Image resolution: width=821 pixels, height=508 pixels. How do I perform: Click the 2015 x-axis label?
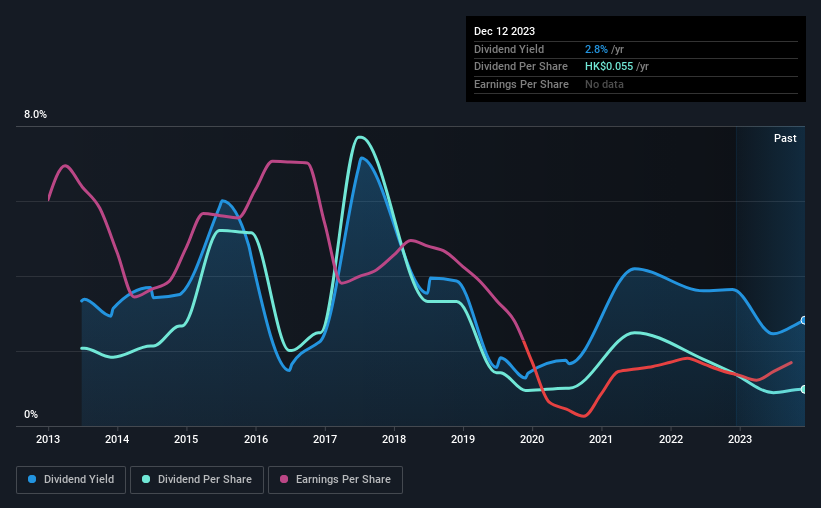[x=186, y=439]
